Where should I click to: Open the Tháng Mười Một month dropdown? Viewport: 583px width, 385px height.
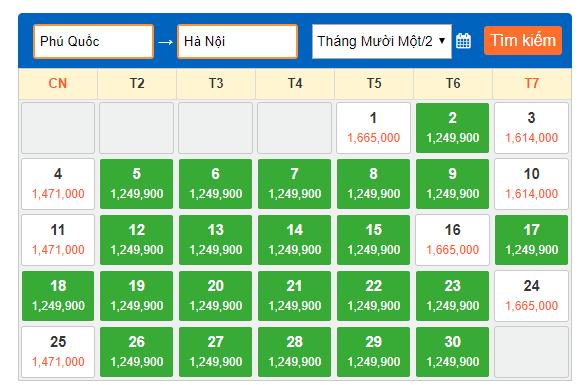(x=381, y=41)
